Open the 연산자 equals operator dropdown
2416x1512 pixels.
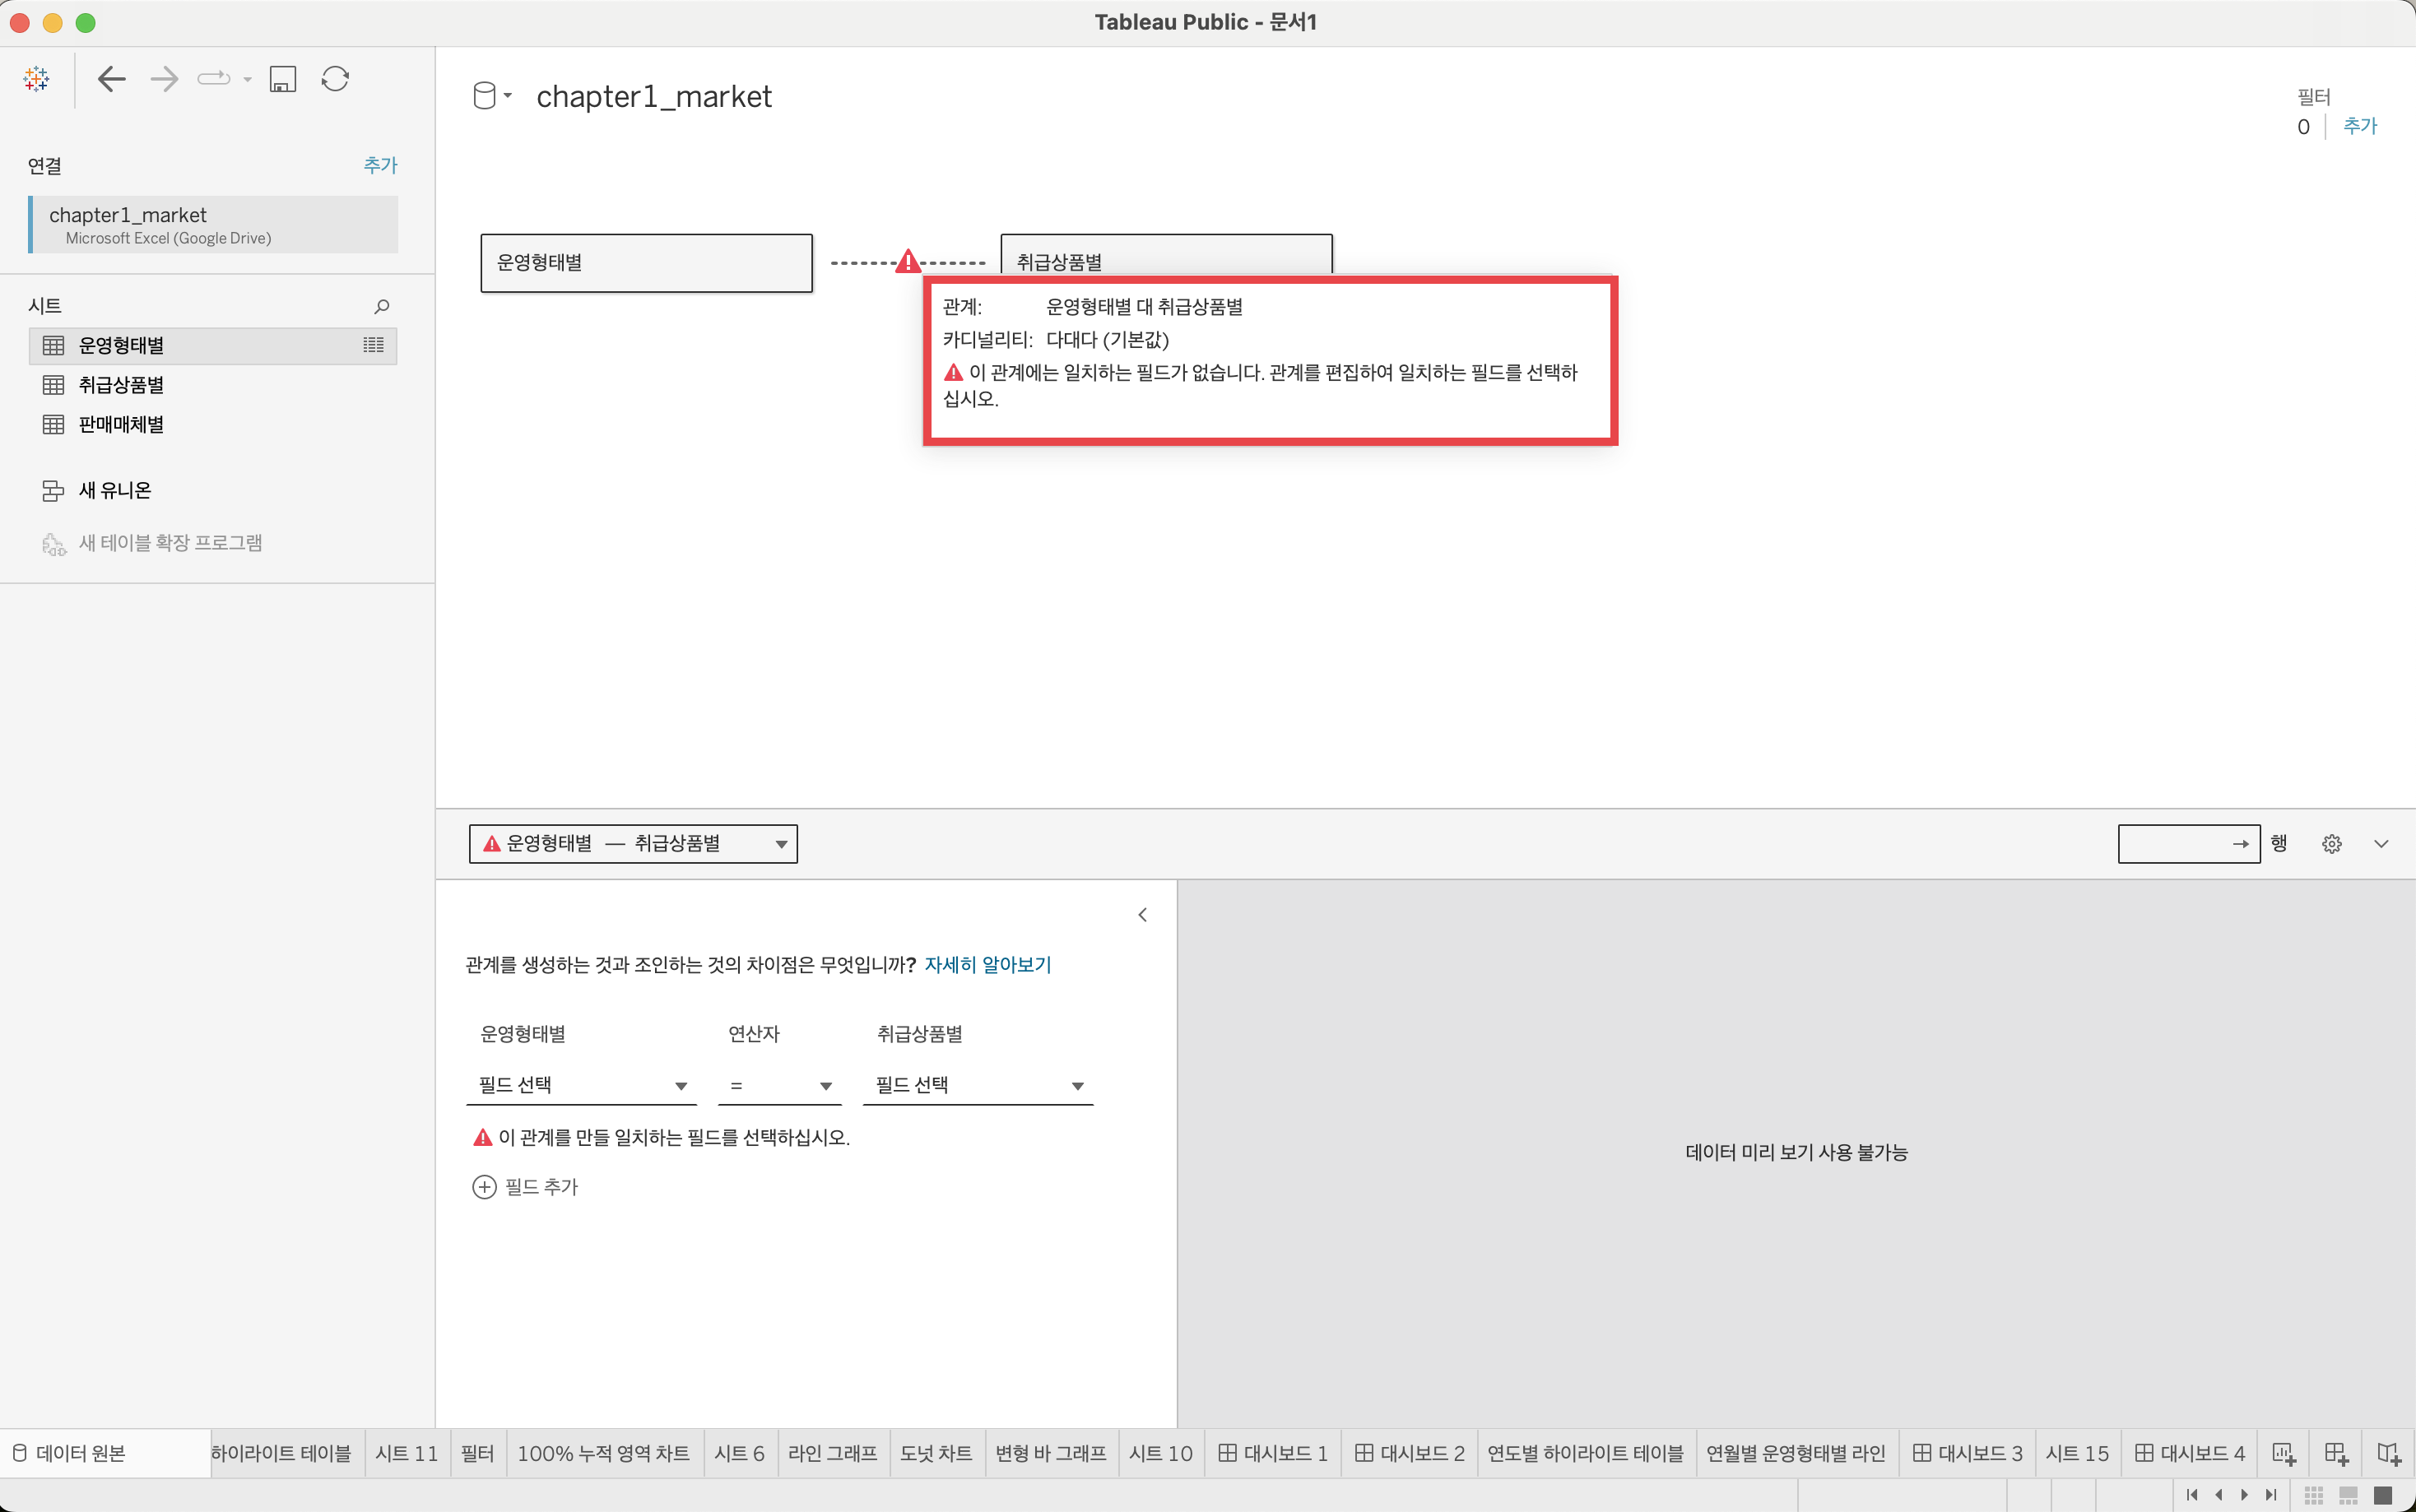[780, 1085]
